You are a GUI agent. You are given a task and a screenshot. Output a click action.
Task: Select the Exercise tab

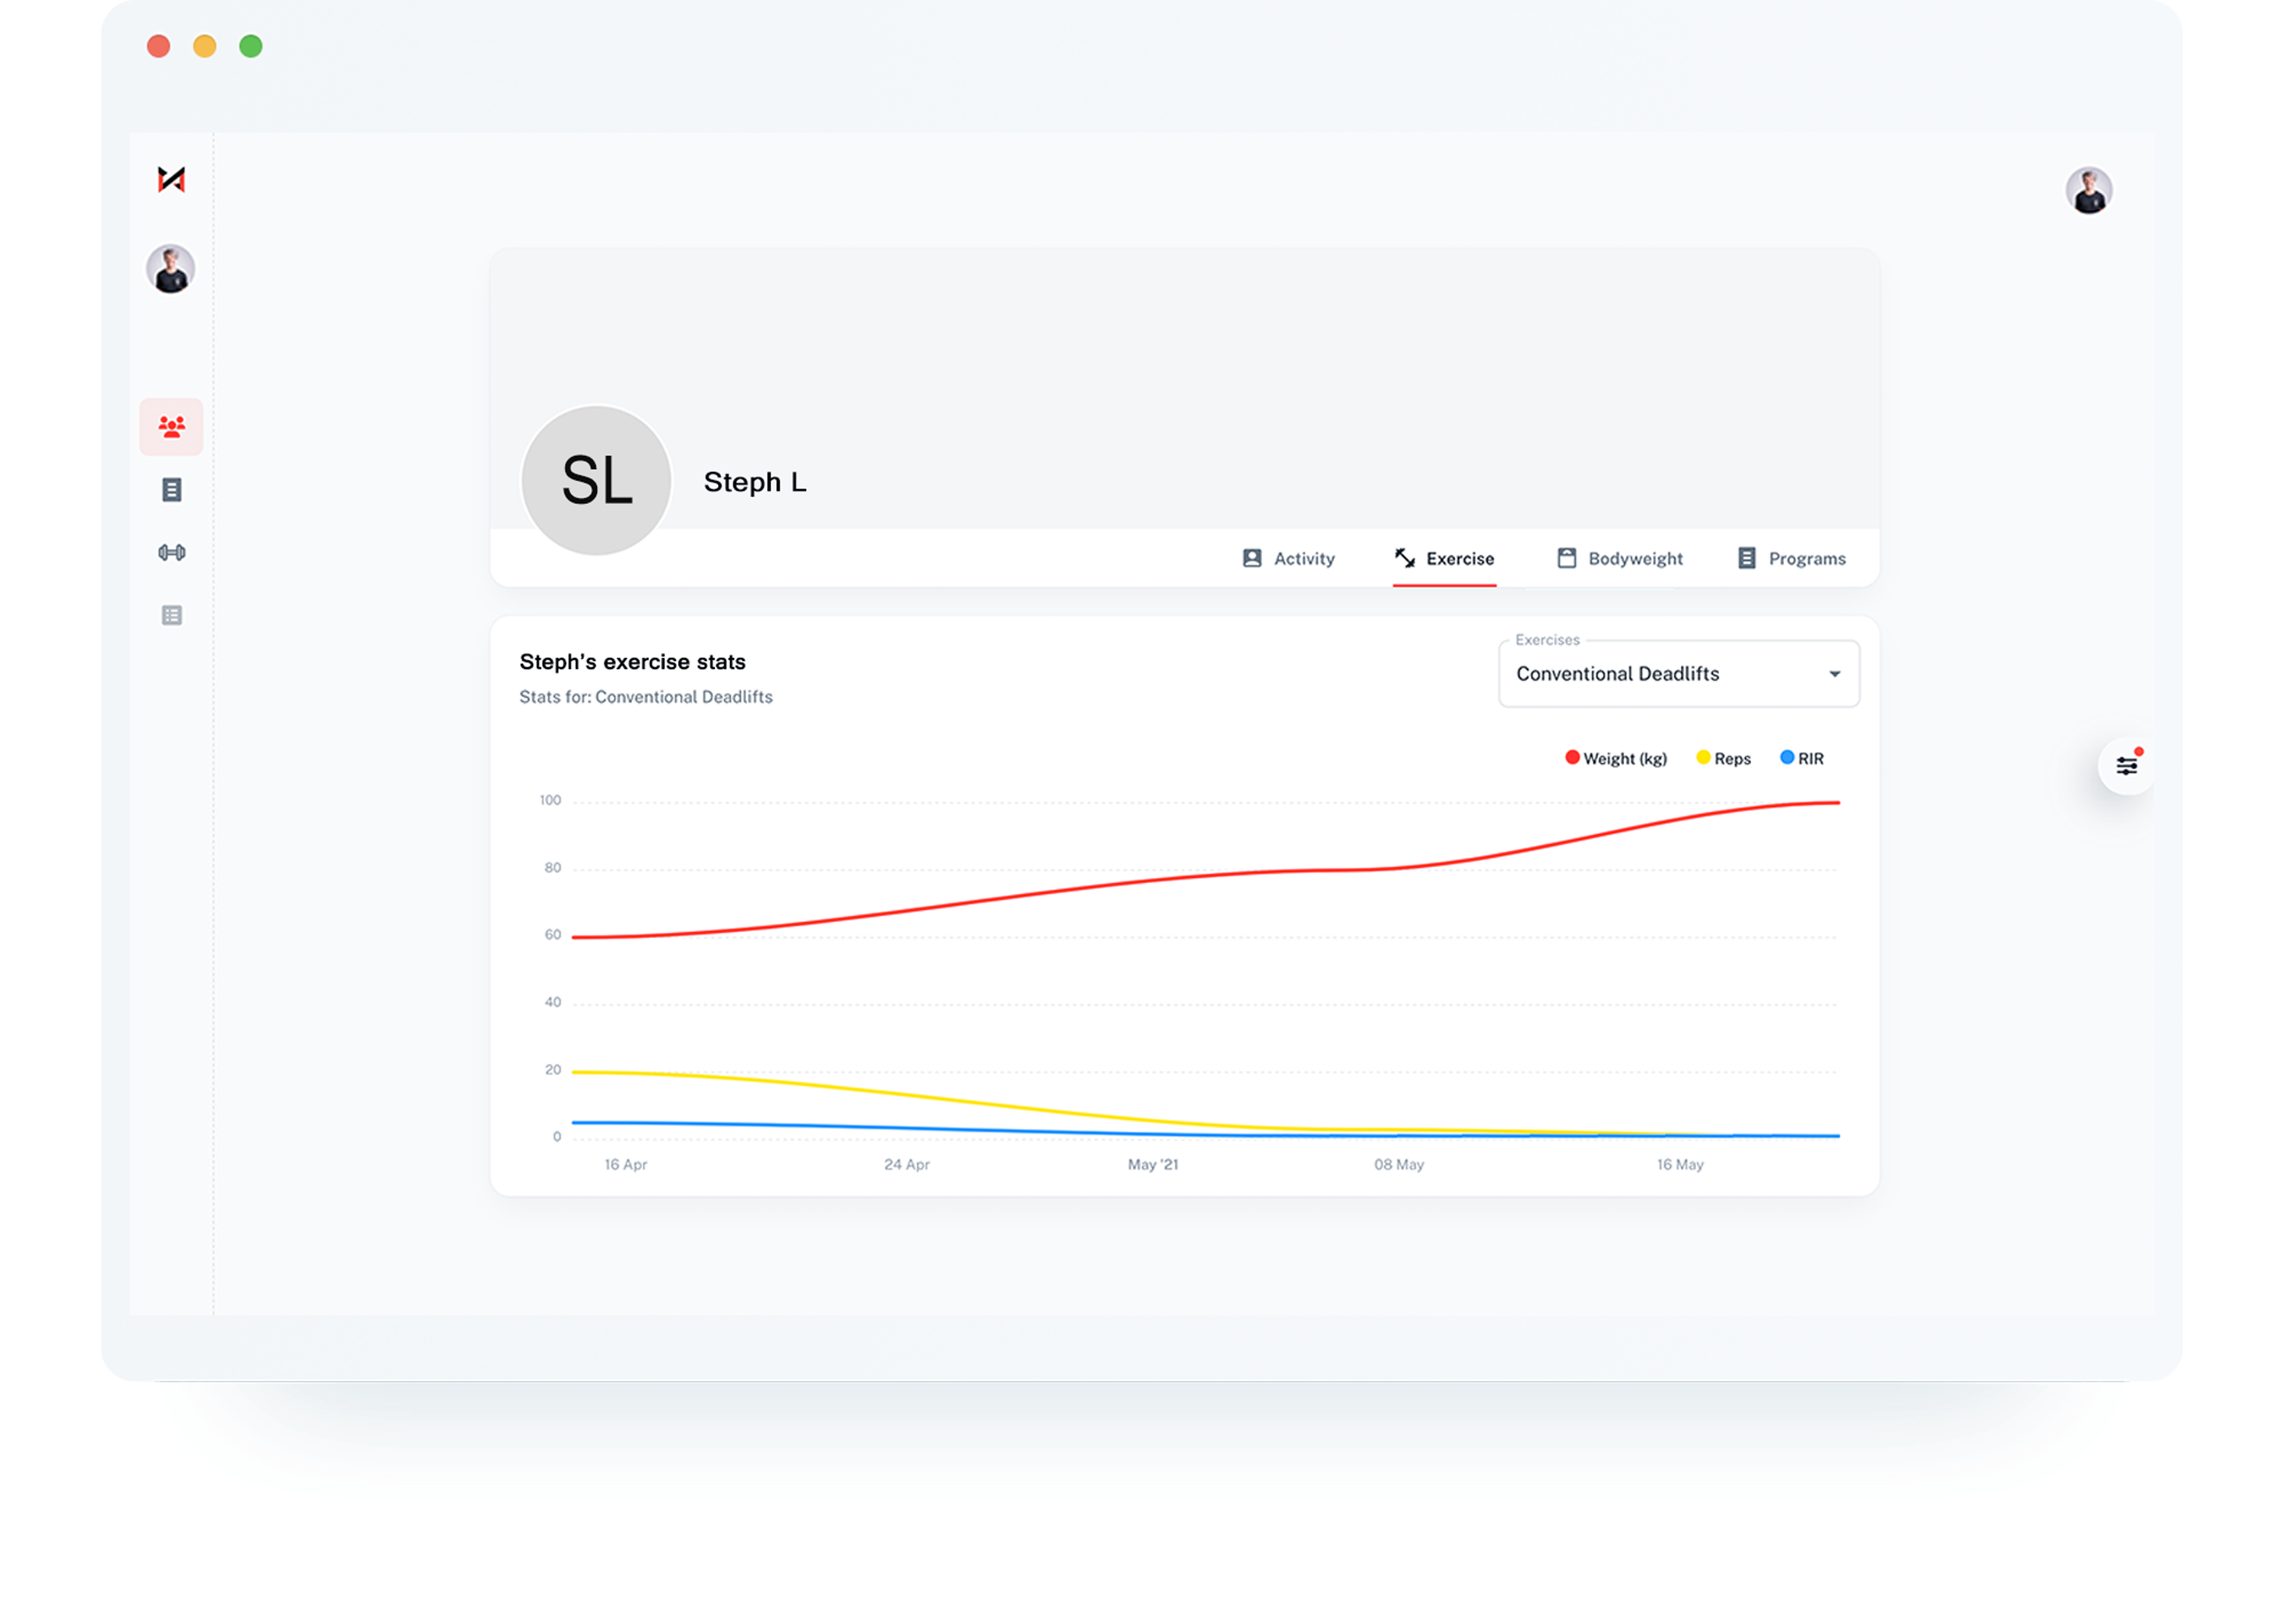pyautogui.click(x=1444, y=559)
